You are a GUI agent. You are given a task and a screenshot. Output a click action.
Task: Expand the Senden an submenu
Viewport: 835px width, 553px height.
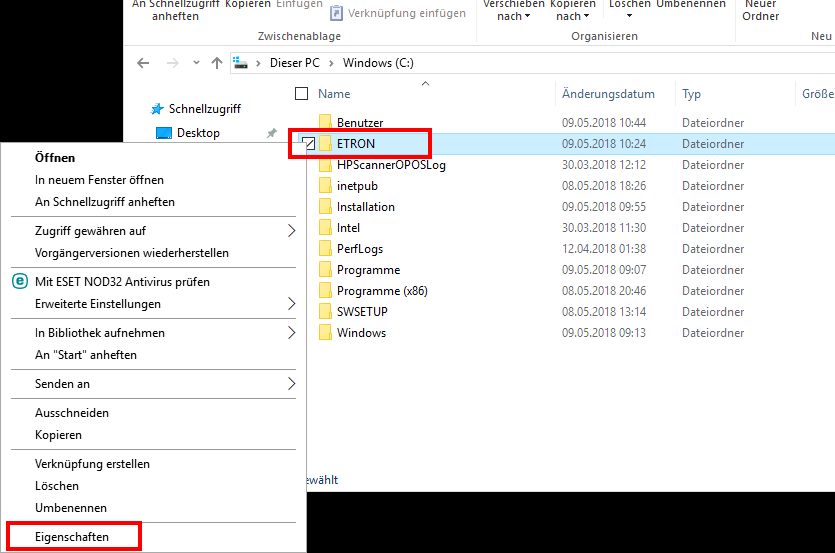291,384
